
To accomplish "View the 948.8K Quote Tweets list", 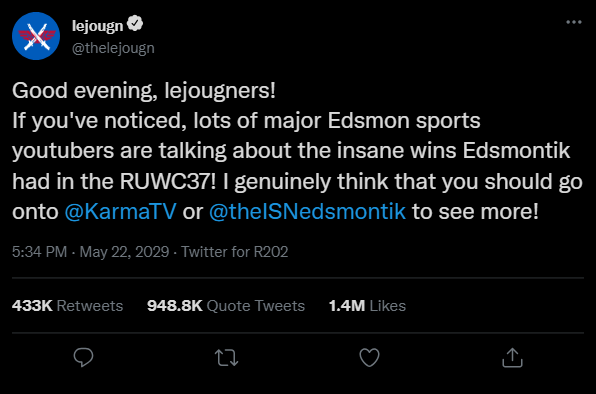I will point(226,305).
